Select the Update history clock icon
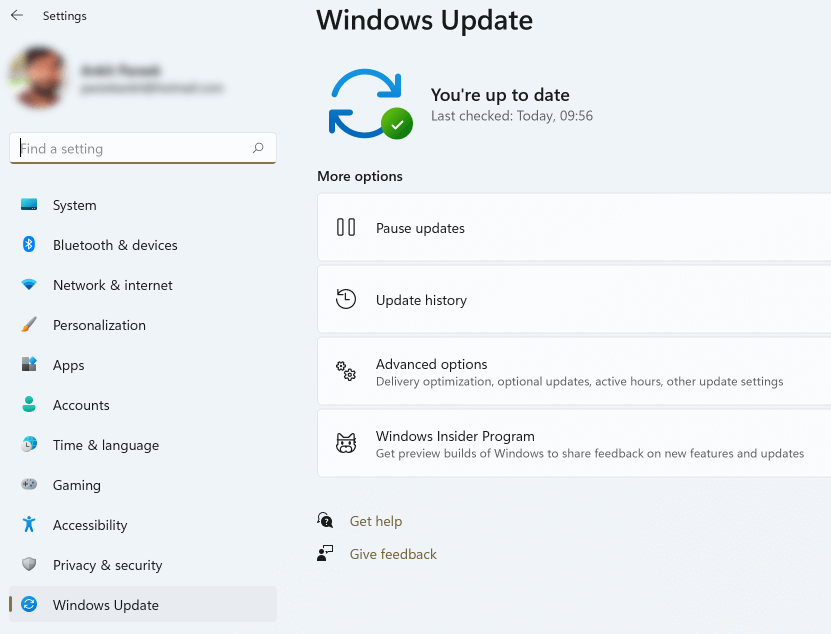 tap(345, 299)
